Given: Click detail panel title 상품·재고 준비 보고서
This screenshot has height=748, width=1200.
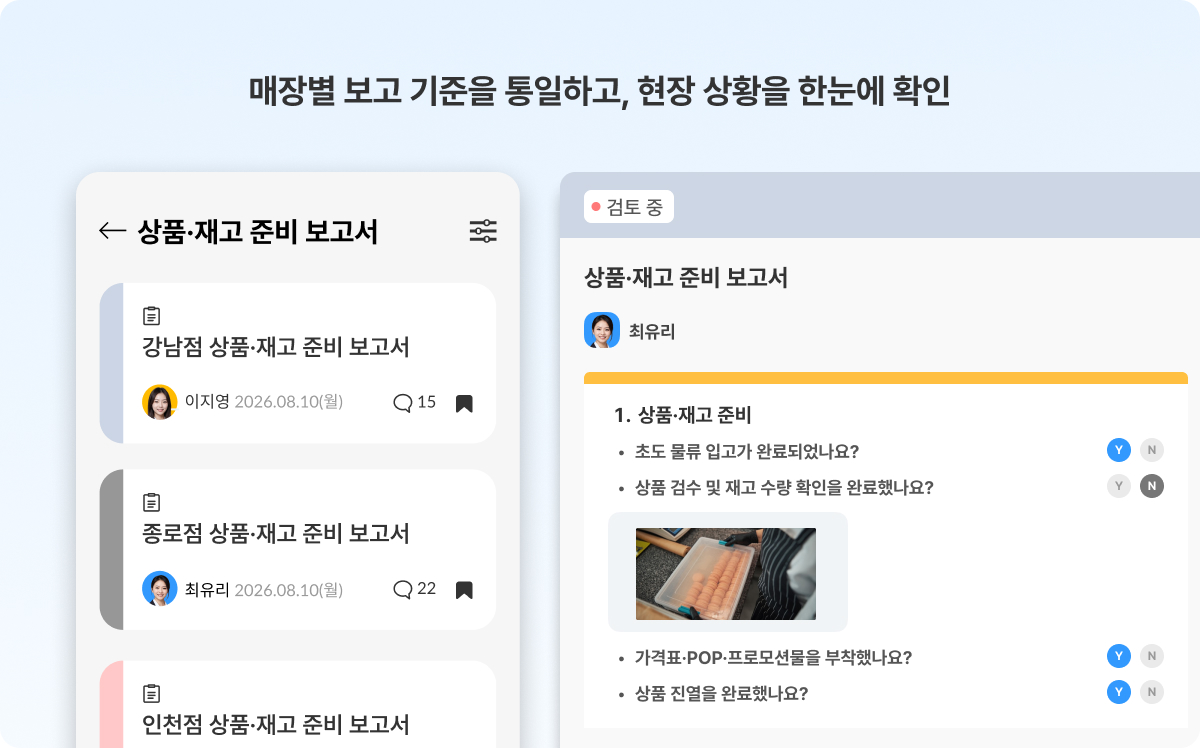Looking at the screenshot, I should point(686,278).
